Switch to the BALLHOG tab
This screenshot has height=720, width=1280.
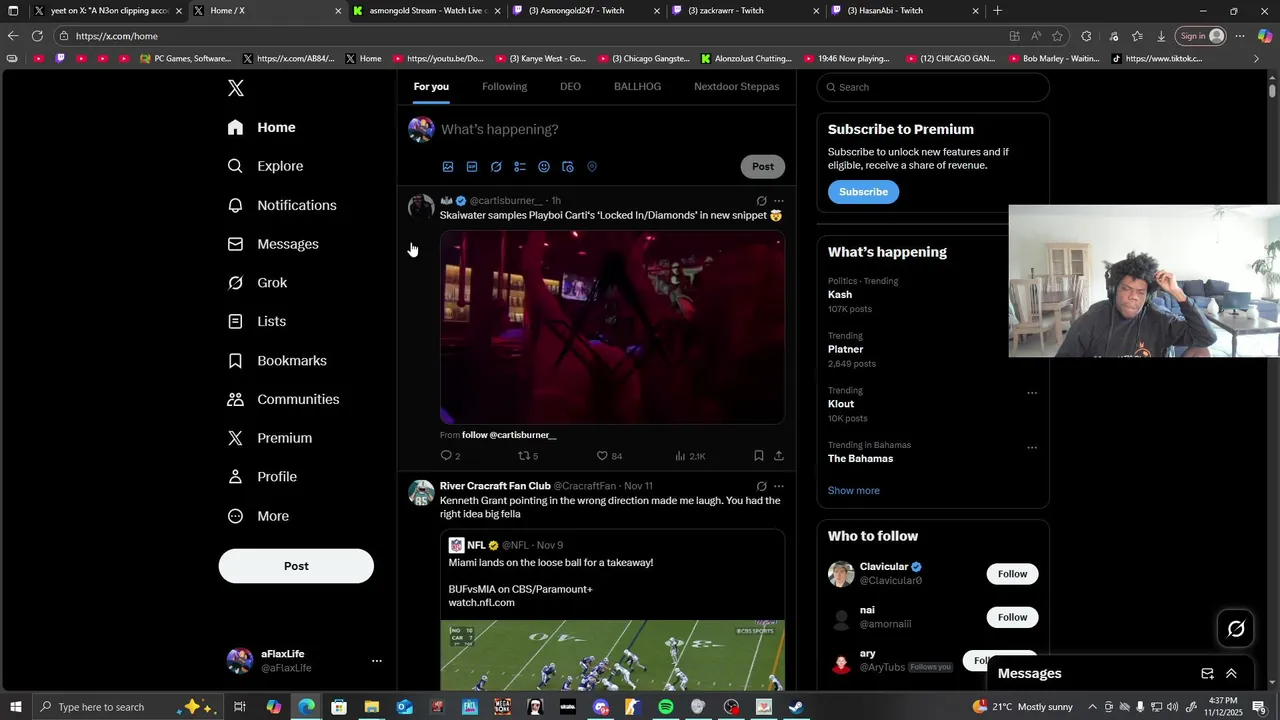click(637, 87)
